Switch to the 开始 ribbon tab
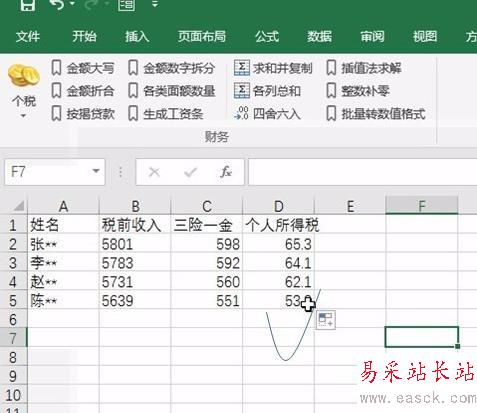 click(x=84, y=36)
